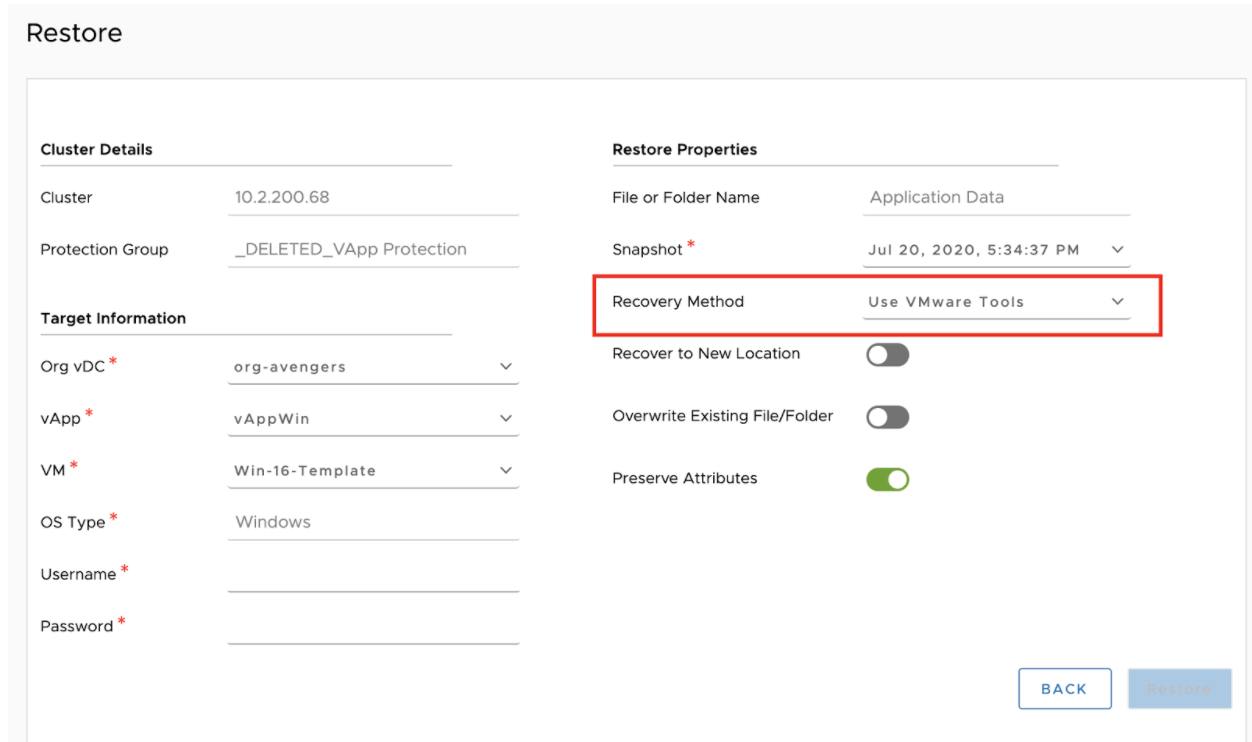
Task: Click the File or Folder Name field
Action: pos(995,198)
